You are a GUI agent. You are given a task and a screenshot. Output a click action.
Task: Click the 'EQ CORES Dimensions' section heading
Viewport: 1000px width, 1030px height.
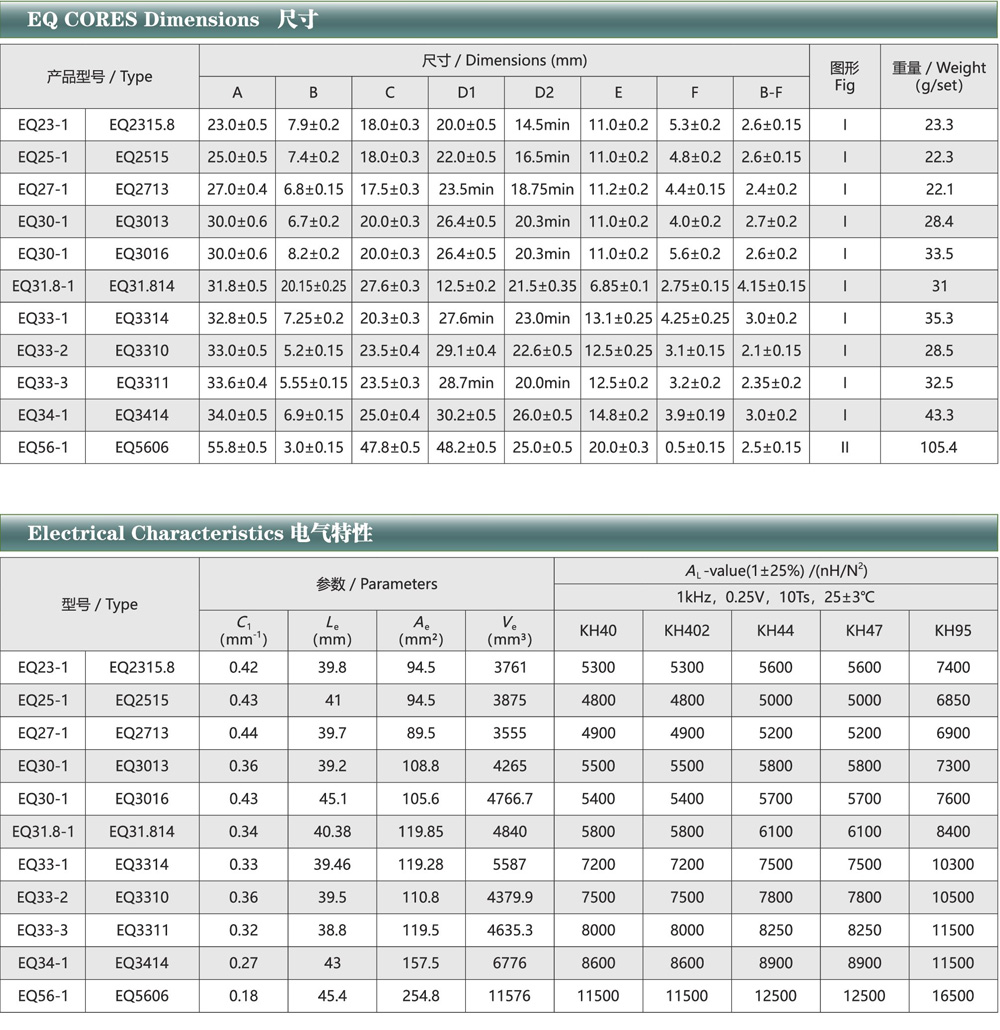[x=172, y=19]
